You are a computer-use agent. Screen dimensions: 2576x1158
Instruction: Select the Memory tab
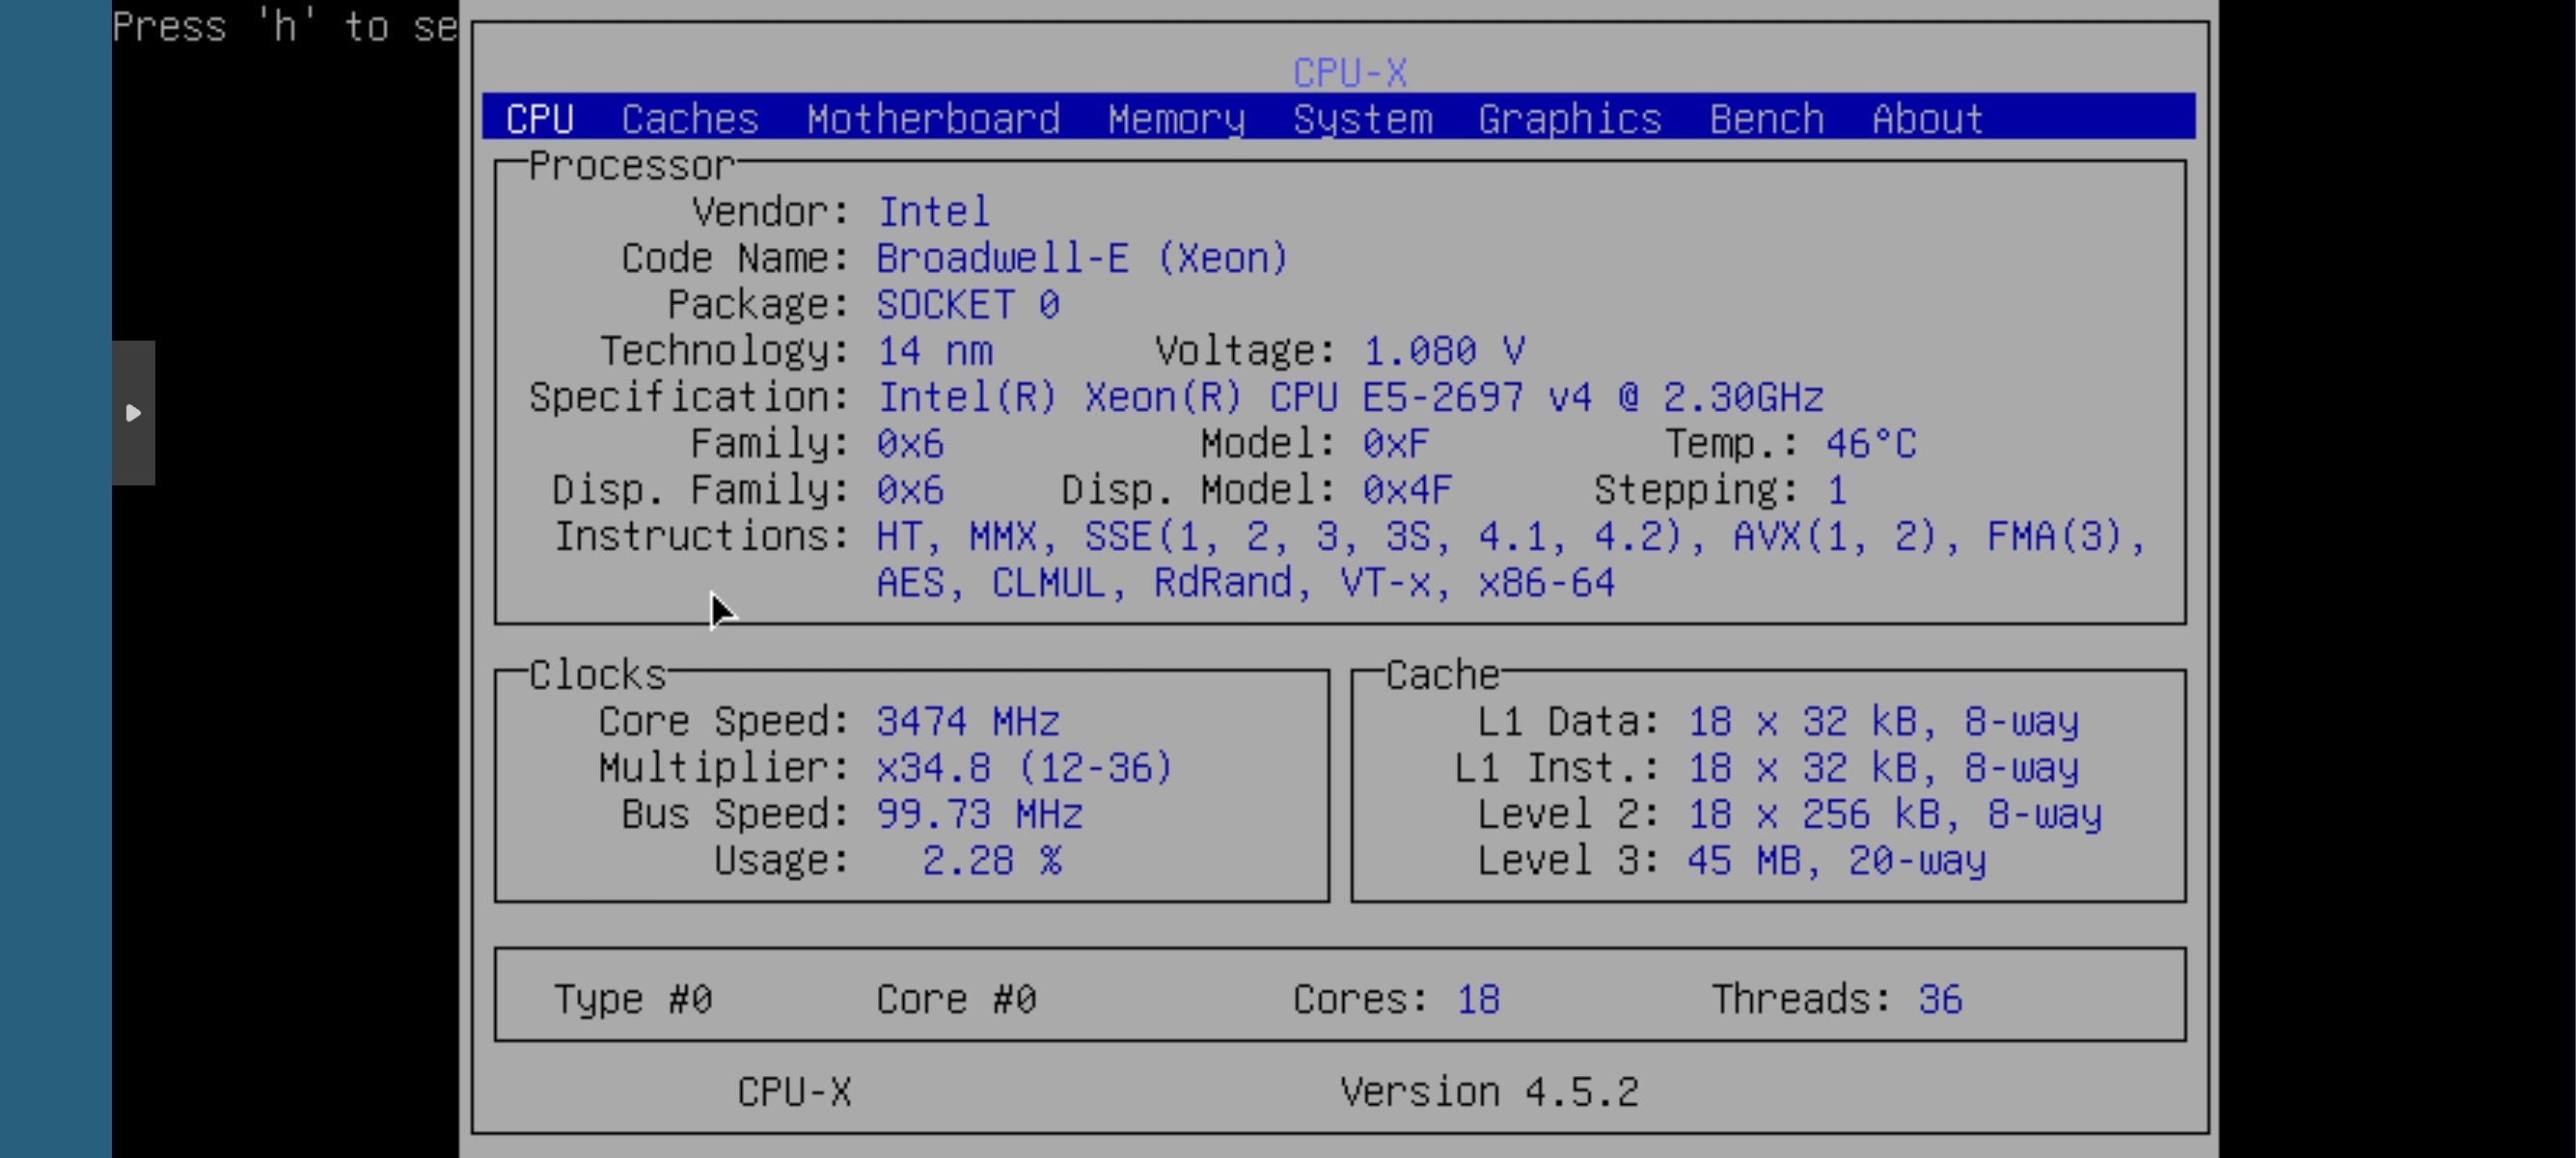(x=1176, y=119)
